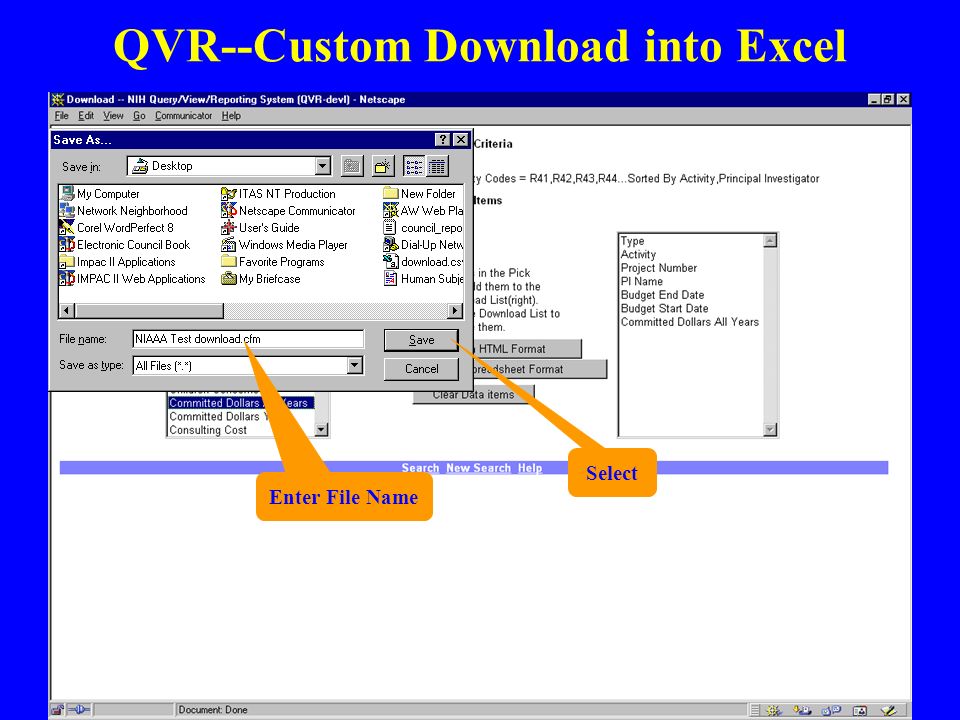
Task: Close the Save As dialog
Action: coord(460,140)
